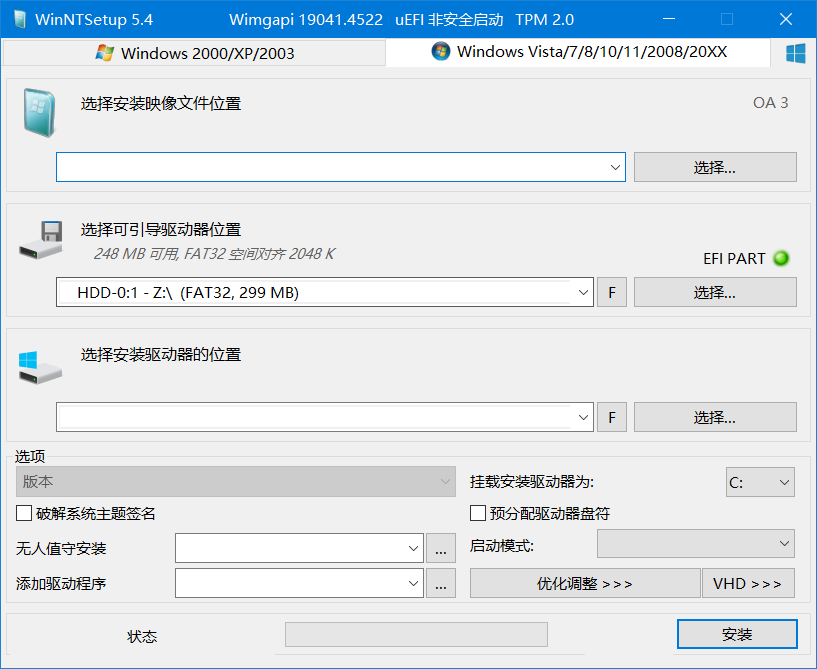This screenshot has height=669, width=817.
Task: Click the 状态 status label
Action: pyautogui.click(x=142, y=636)
